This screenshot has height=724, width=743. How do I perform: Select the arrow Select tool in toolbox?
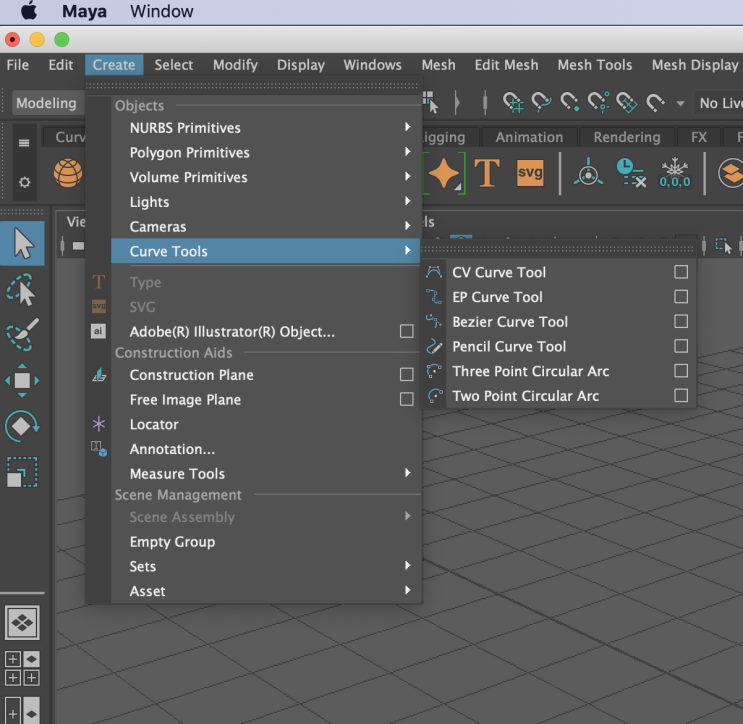click(22, 243)
